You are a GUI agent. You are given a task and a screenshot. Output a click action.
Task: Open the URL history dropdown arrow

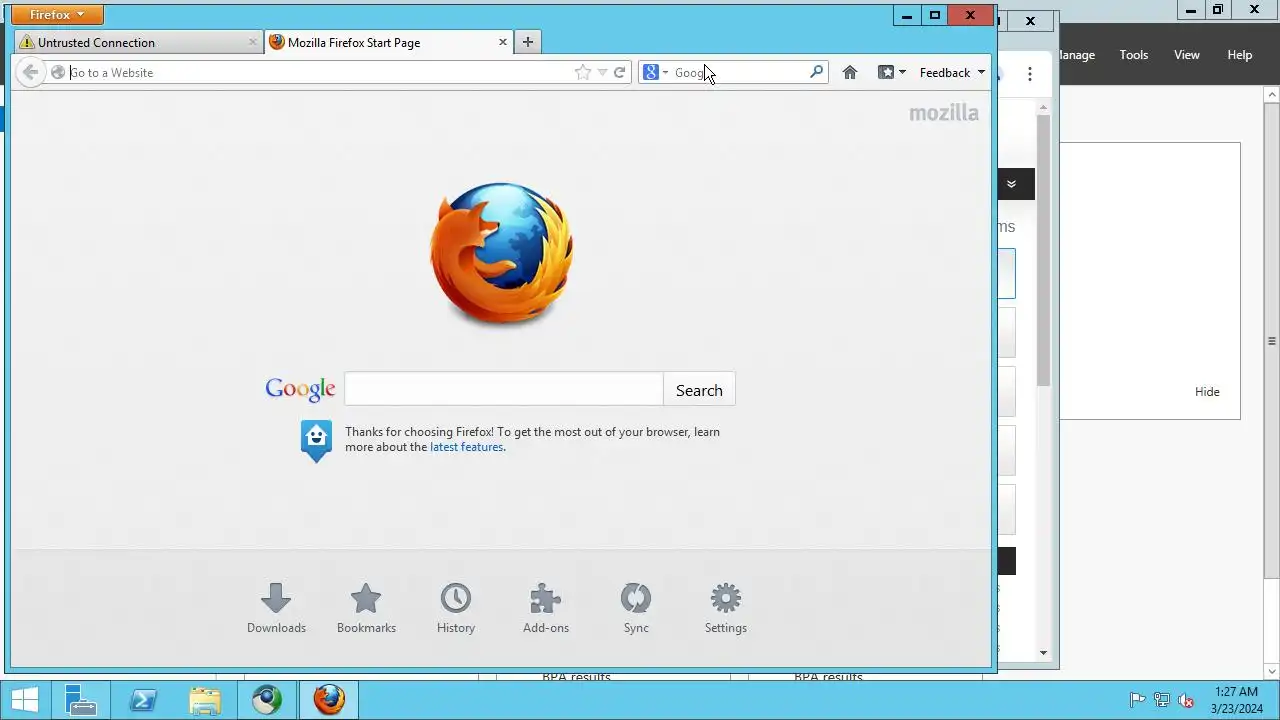coord(602,72)
